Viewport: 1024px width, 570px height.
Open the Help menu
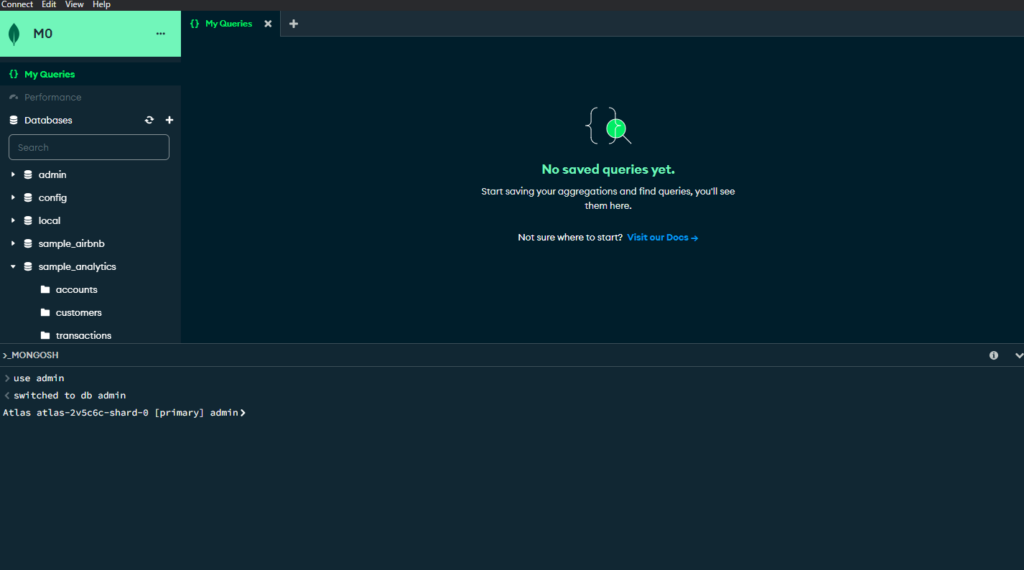(101, 5)
